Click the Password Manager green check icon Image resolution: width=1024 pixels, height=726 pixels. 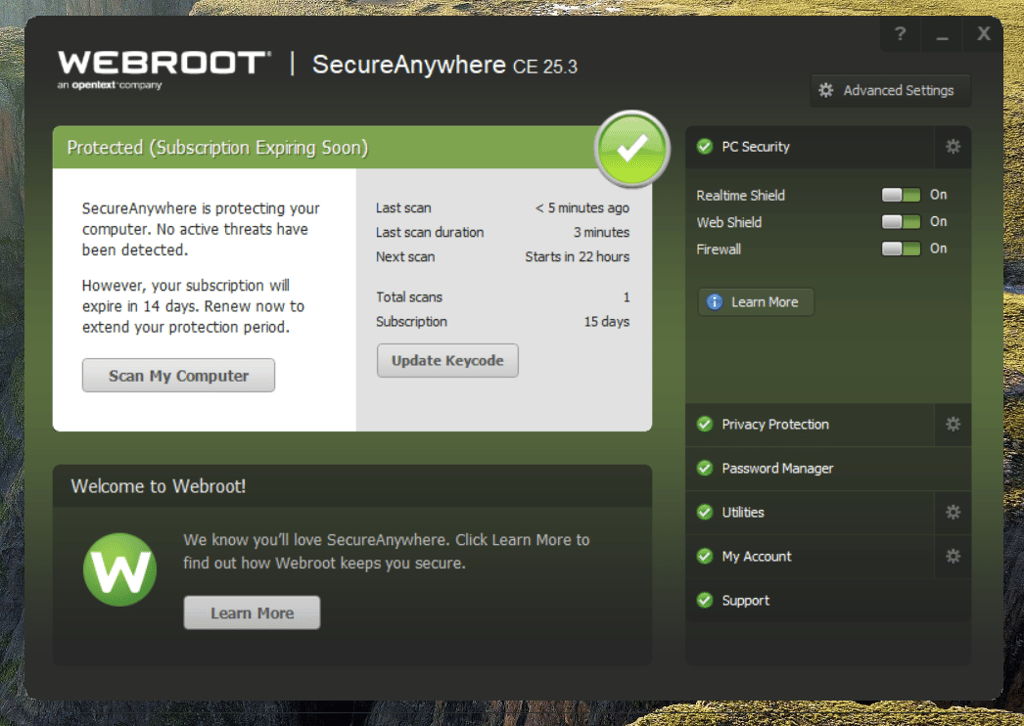pos(705,468)
